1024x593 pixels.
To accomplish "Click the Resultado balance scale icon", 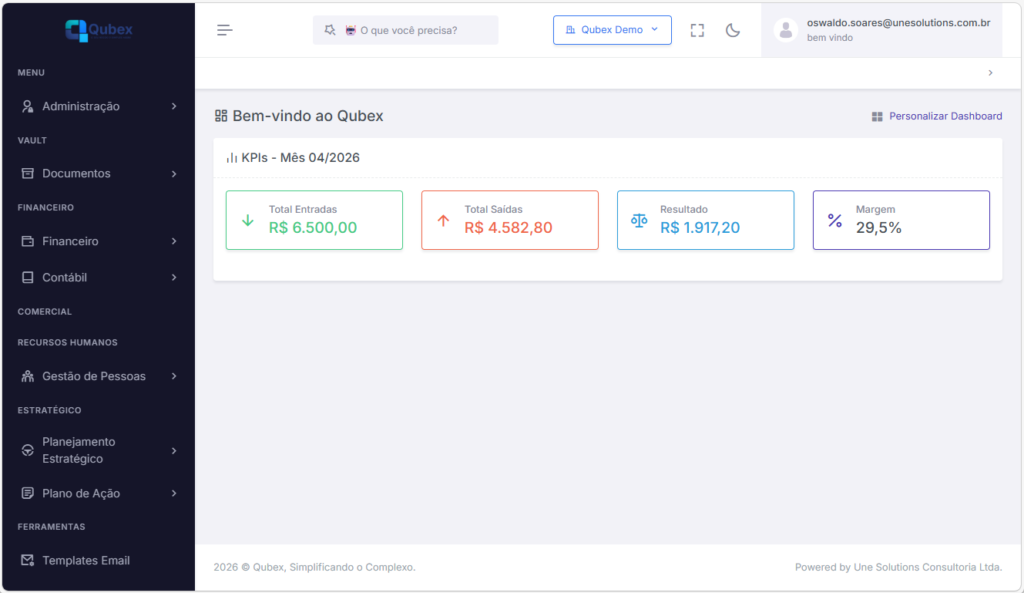I will pyautogui.click(x=639, y=220).
